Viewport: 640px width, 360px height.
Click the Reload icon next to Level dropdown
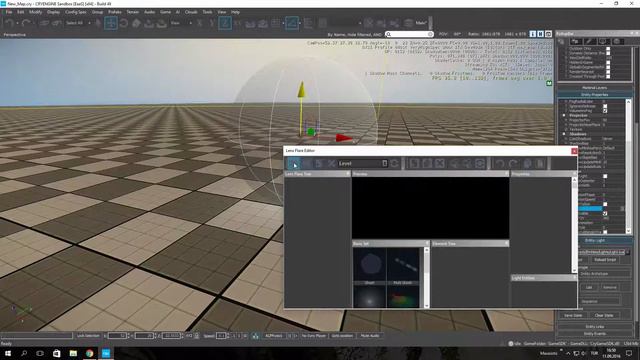click(394, 164)
